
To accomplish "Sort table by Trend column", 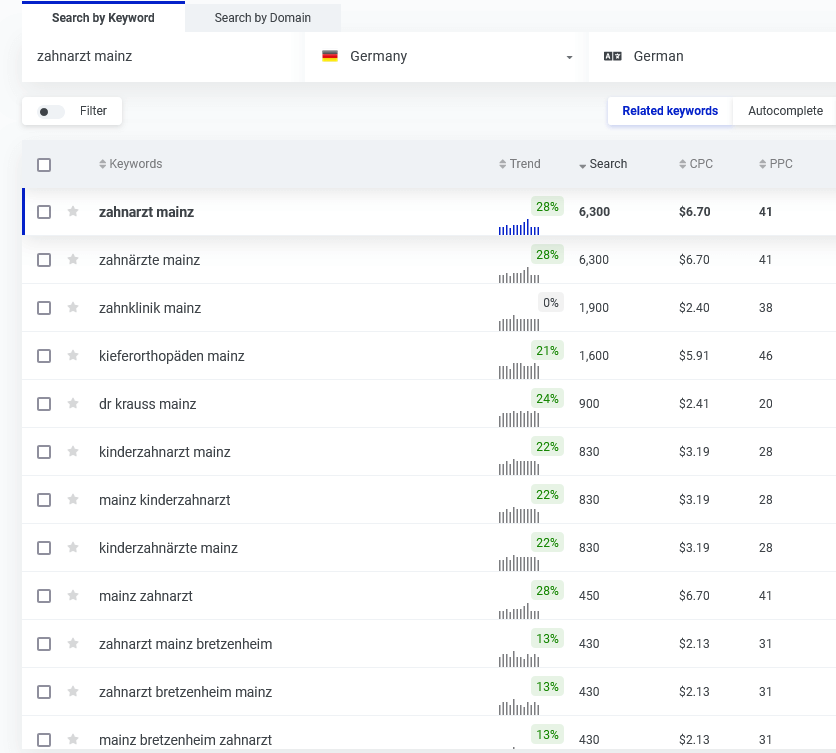I will pos(520,164).
